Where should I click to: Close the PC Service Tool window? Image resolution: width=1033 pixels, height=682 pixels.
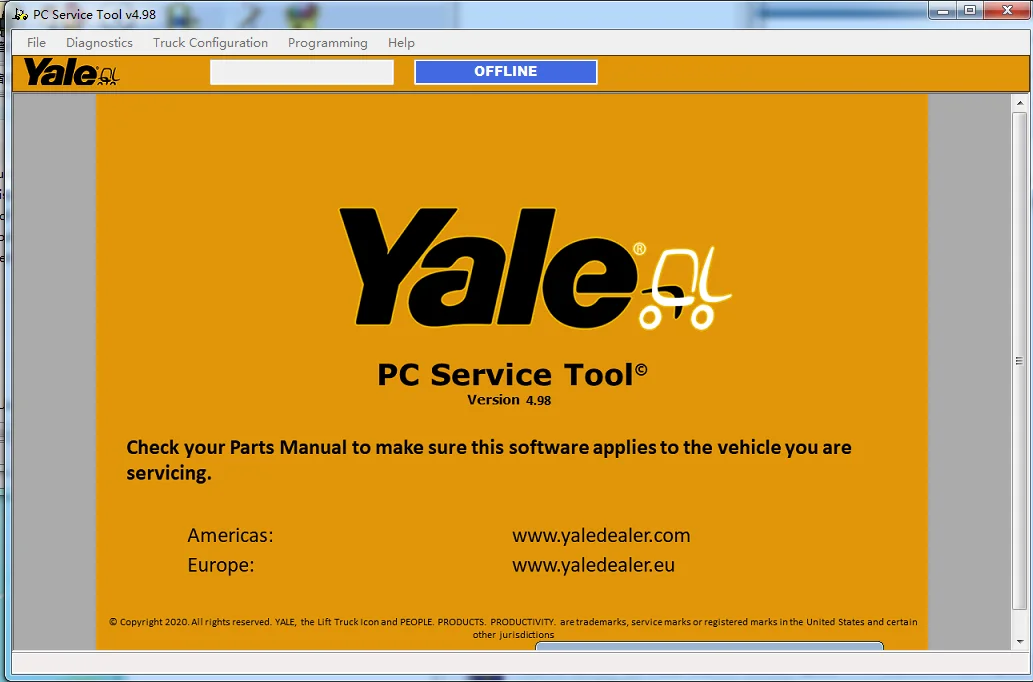click(x=1007, y=11)
